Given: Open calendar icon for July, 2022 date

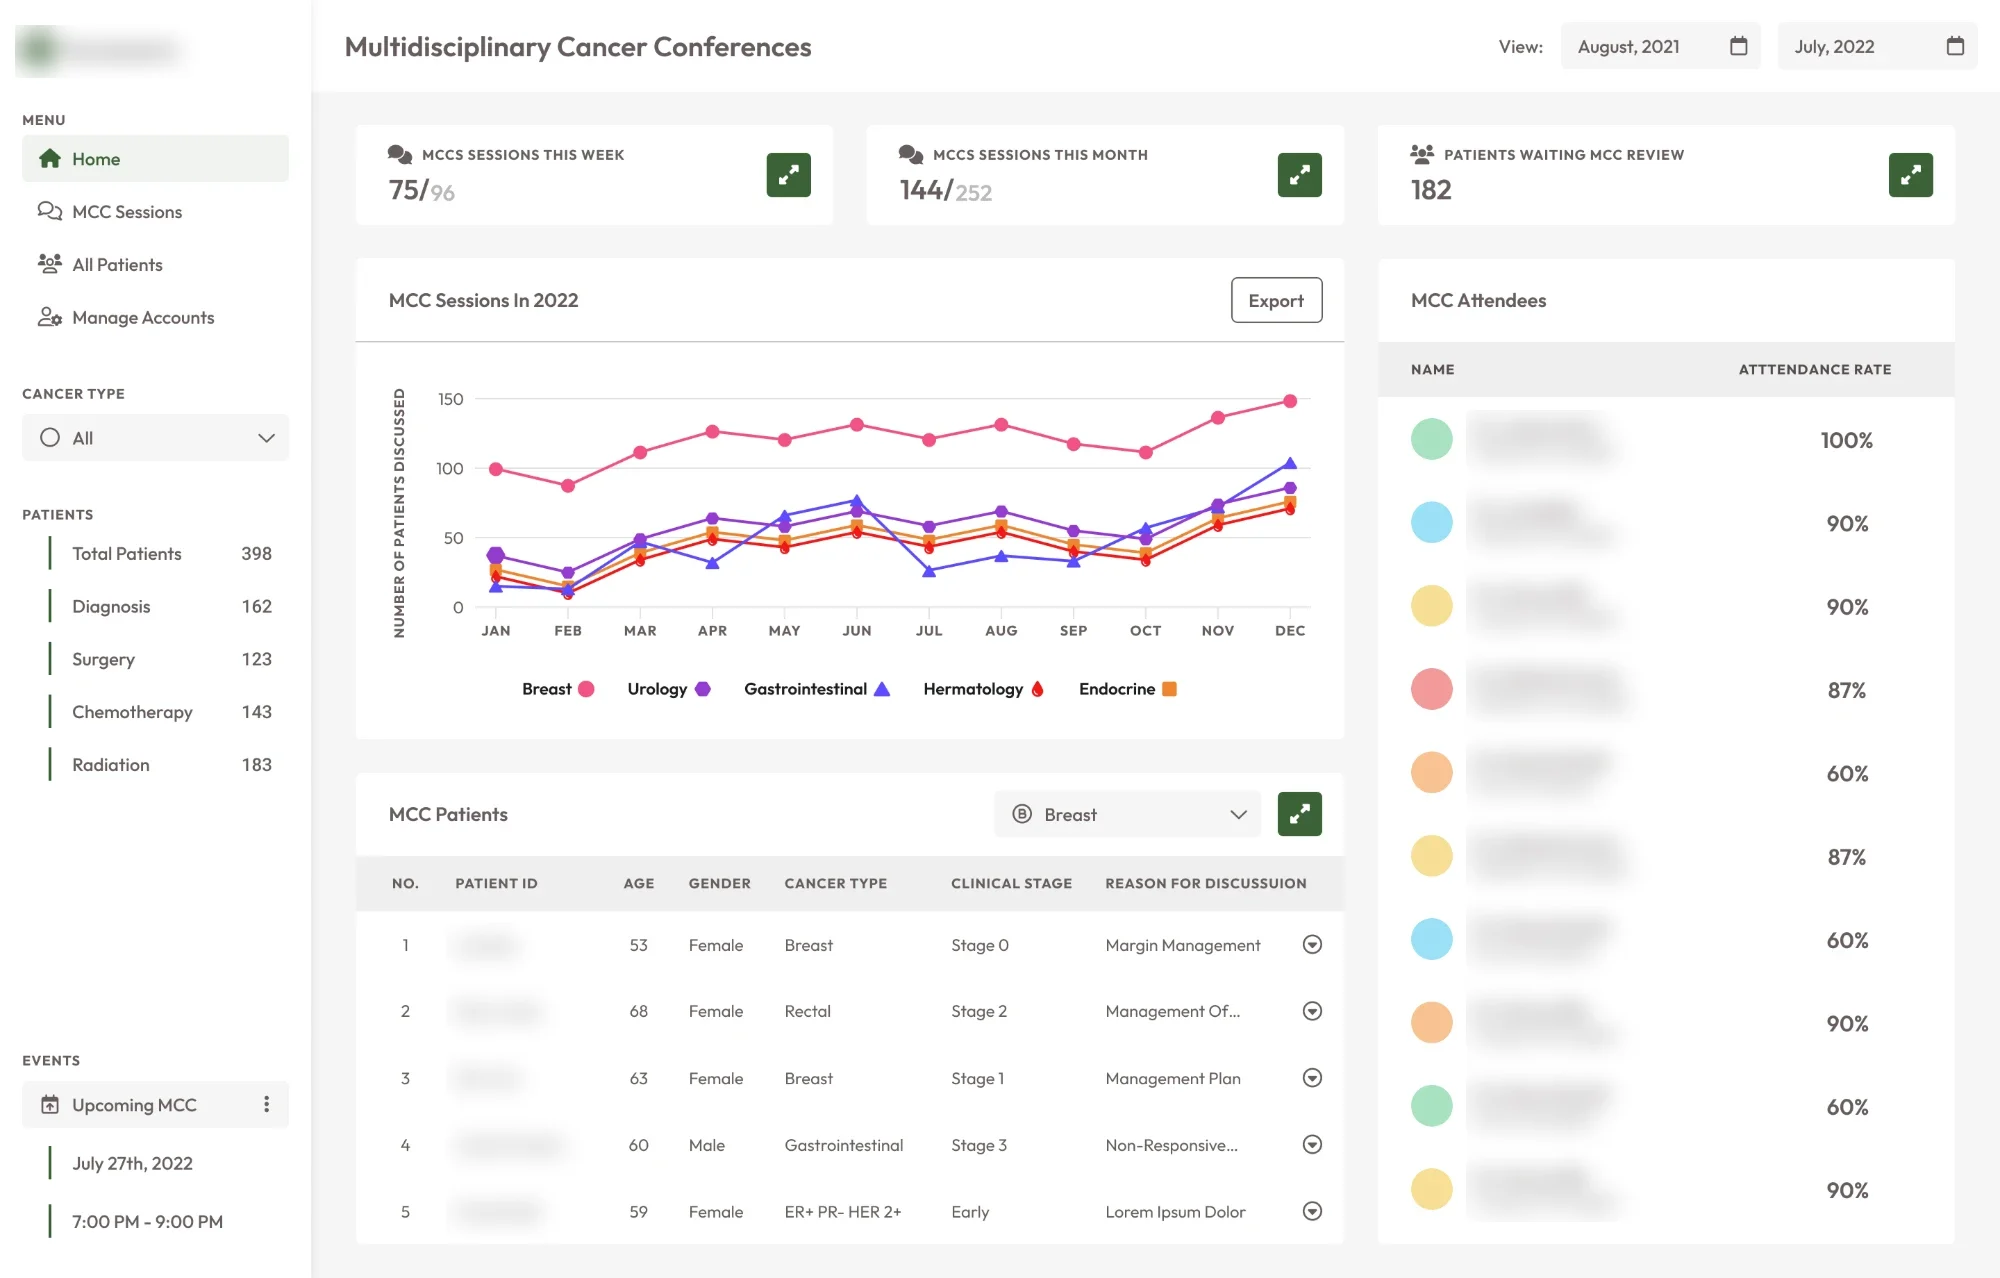Looking at the screenshot, I should [x=1955, y=46].
